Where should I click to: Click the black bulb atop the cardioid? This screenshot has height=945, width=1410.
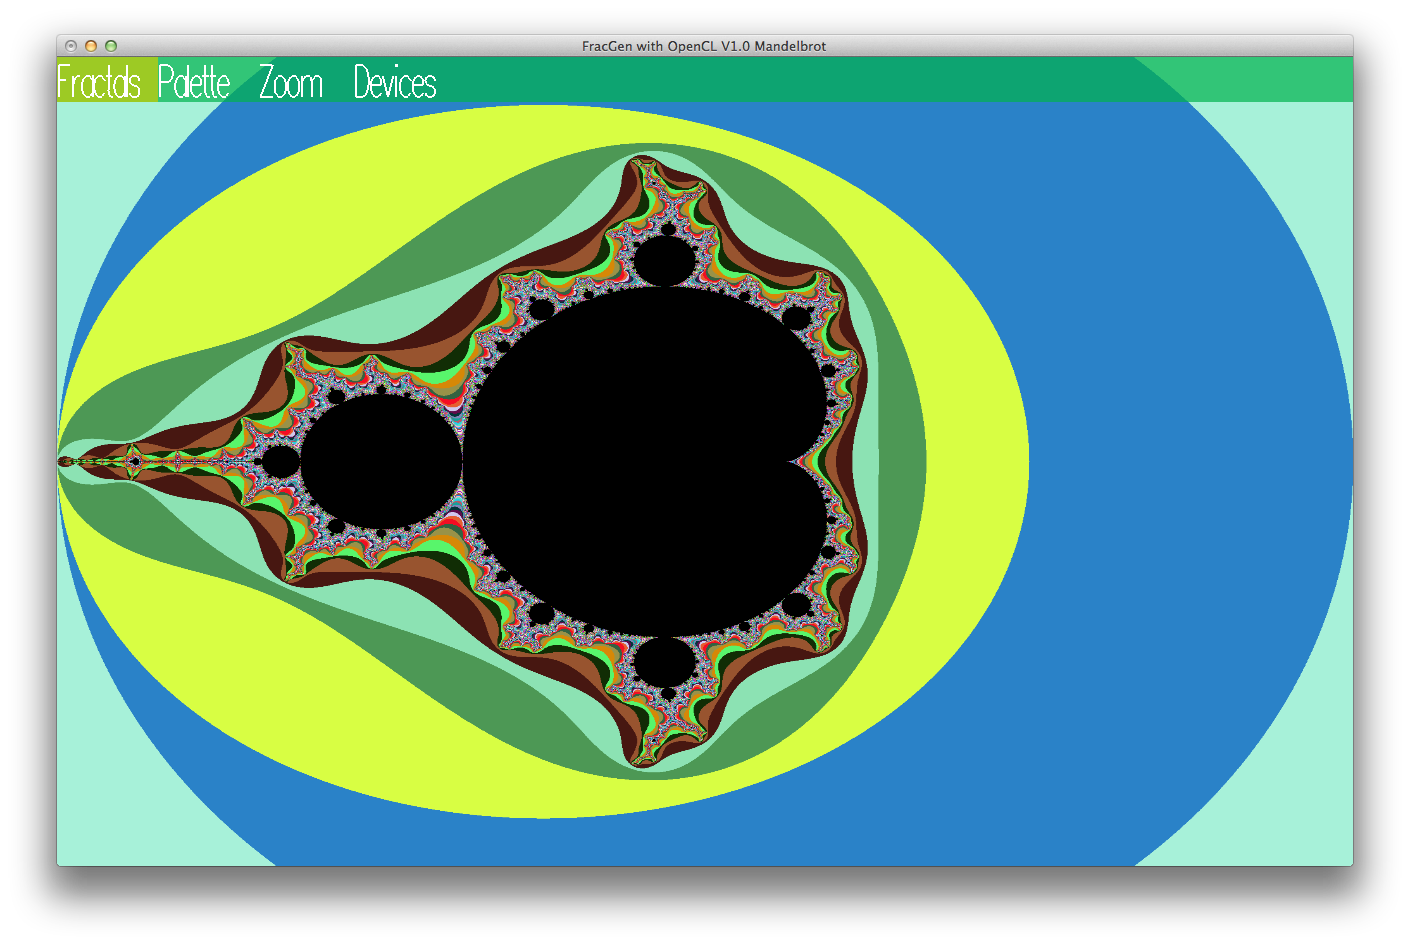(x=664, y=260)
